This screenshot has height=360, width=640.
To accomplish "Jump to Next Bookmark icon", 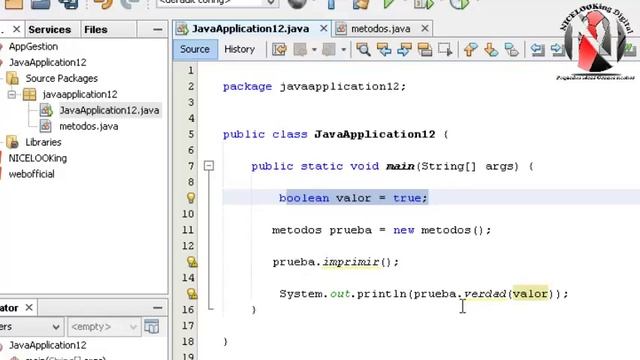I will (x=491, y=50).
